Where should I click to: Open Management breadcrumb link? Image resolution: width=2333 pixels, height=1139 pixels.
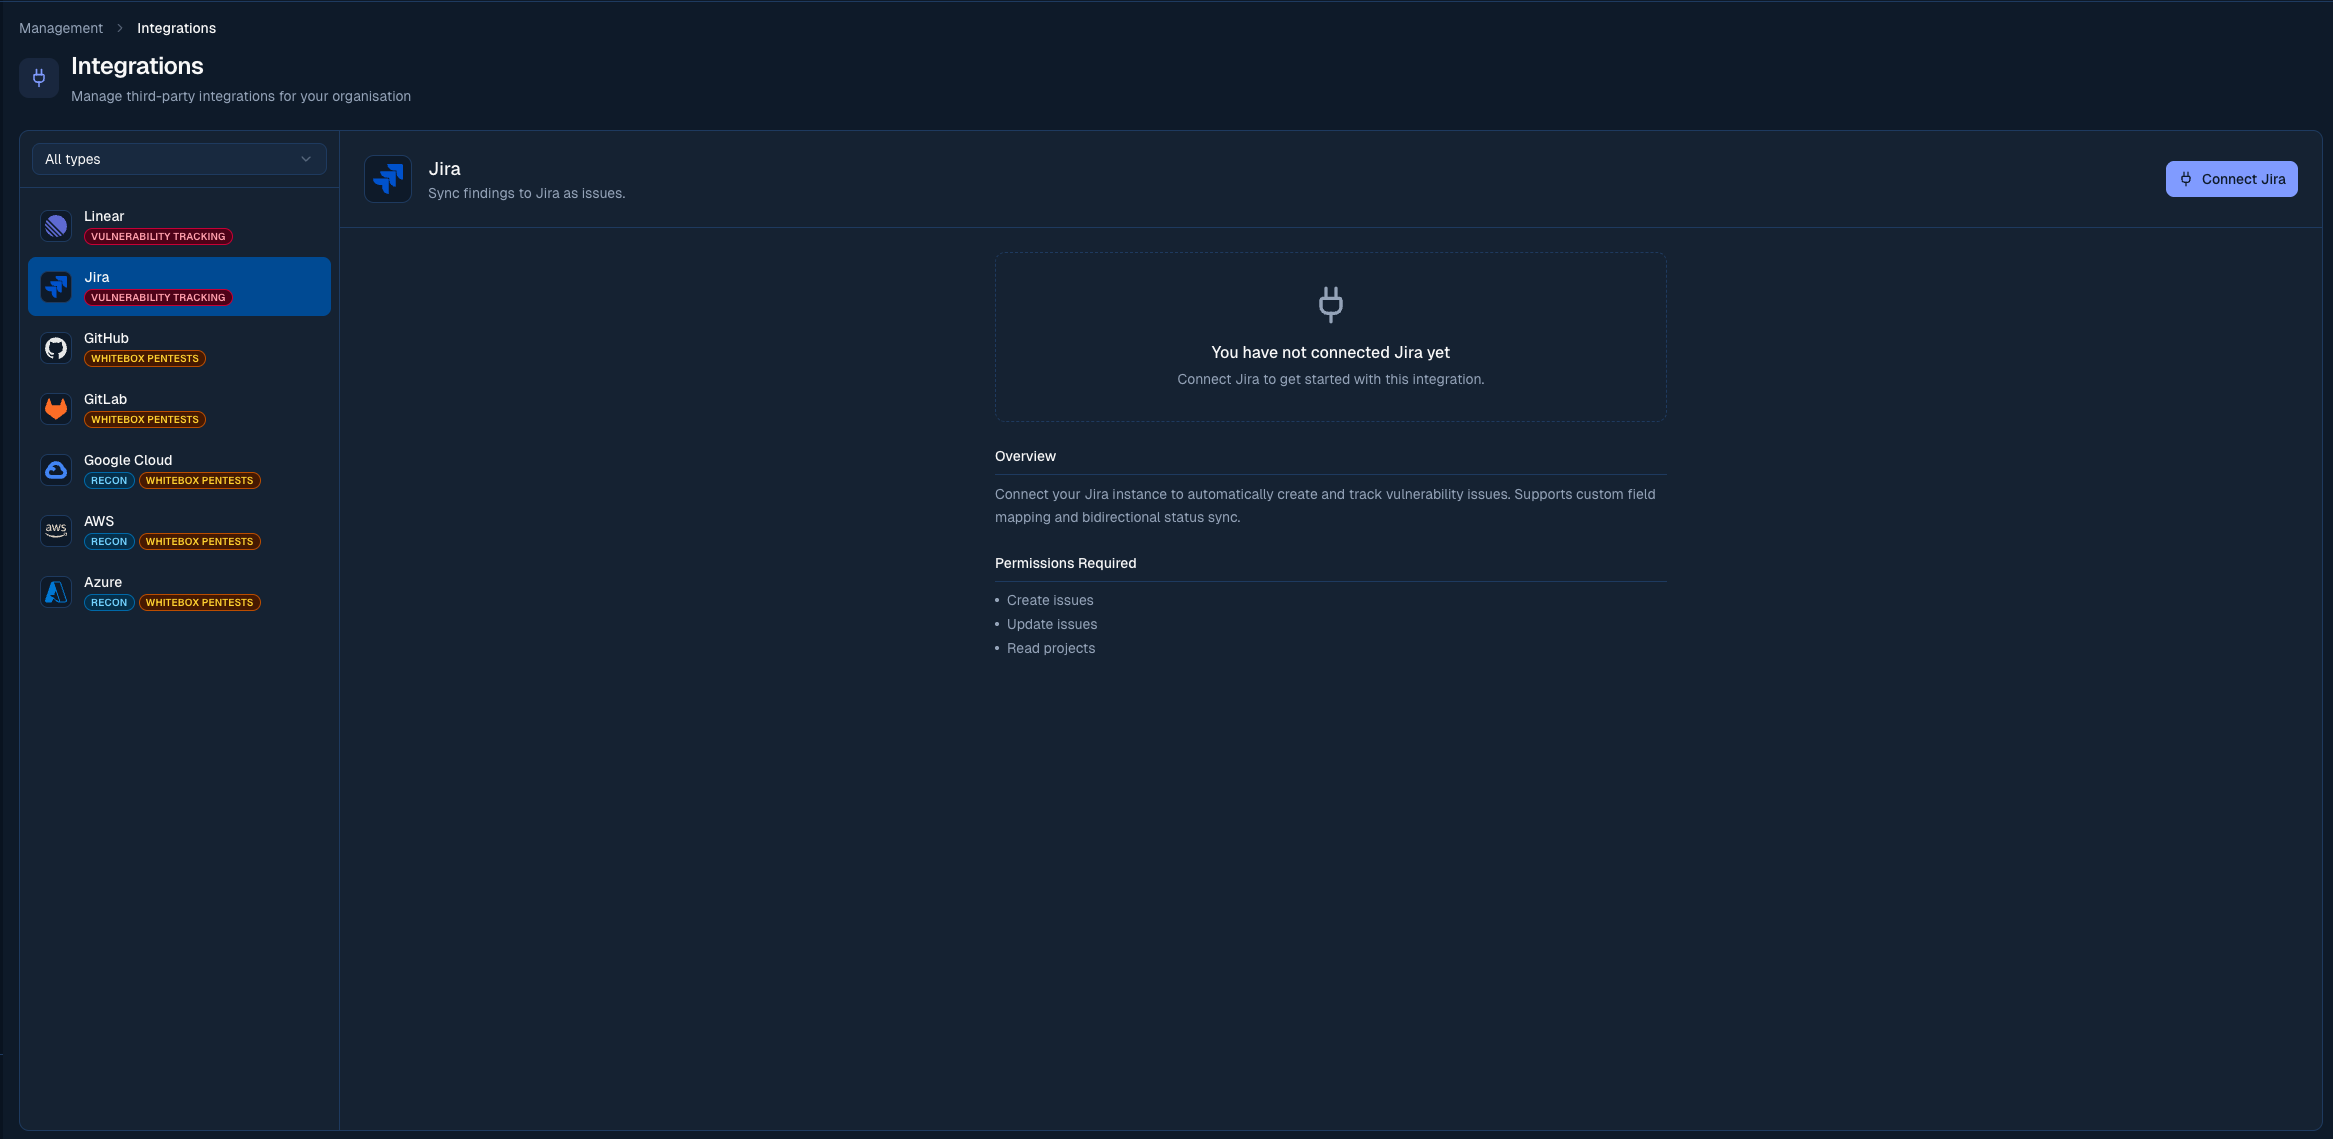click(x=60, y=28)
